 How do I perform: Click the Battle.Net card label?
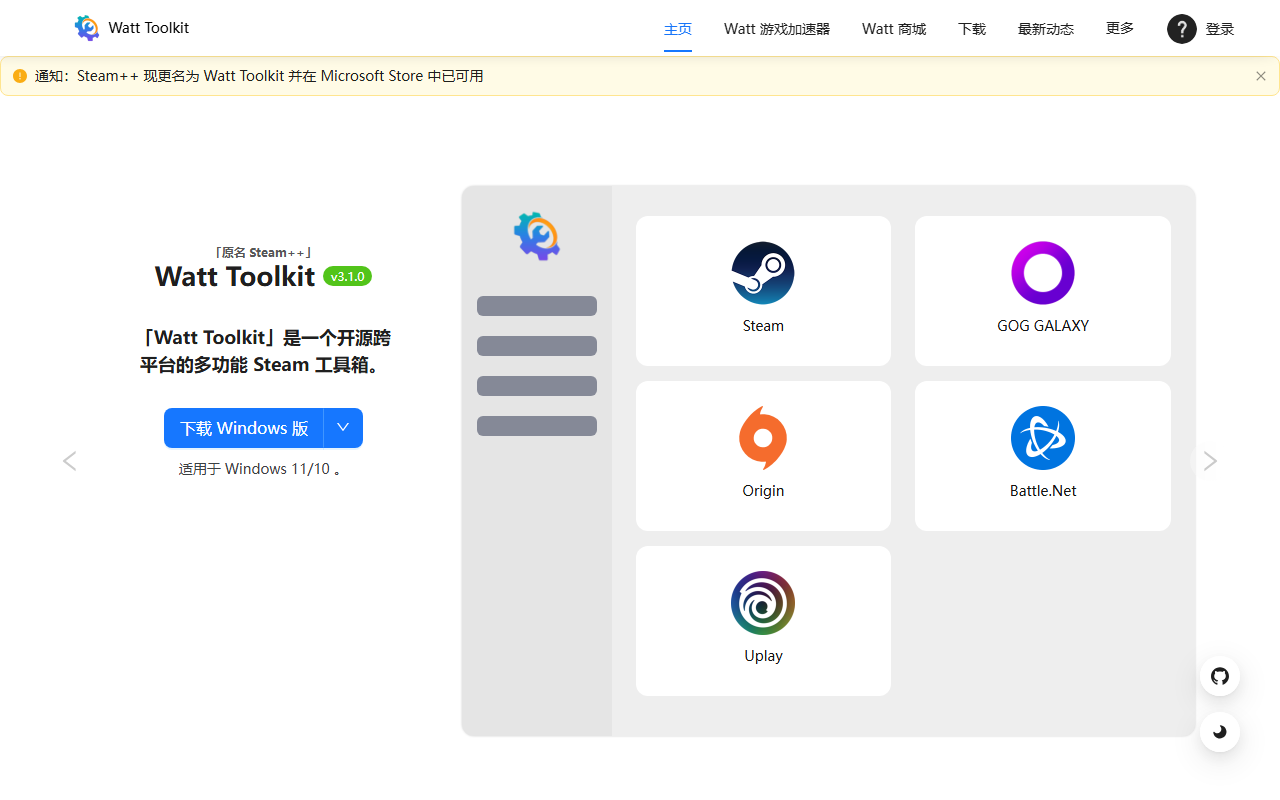(1043, 491)
